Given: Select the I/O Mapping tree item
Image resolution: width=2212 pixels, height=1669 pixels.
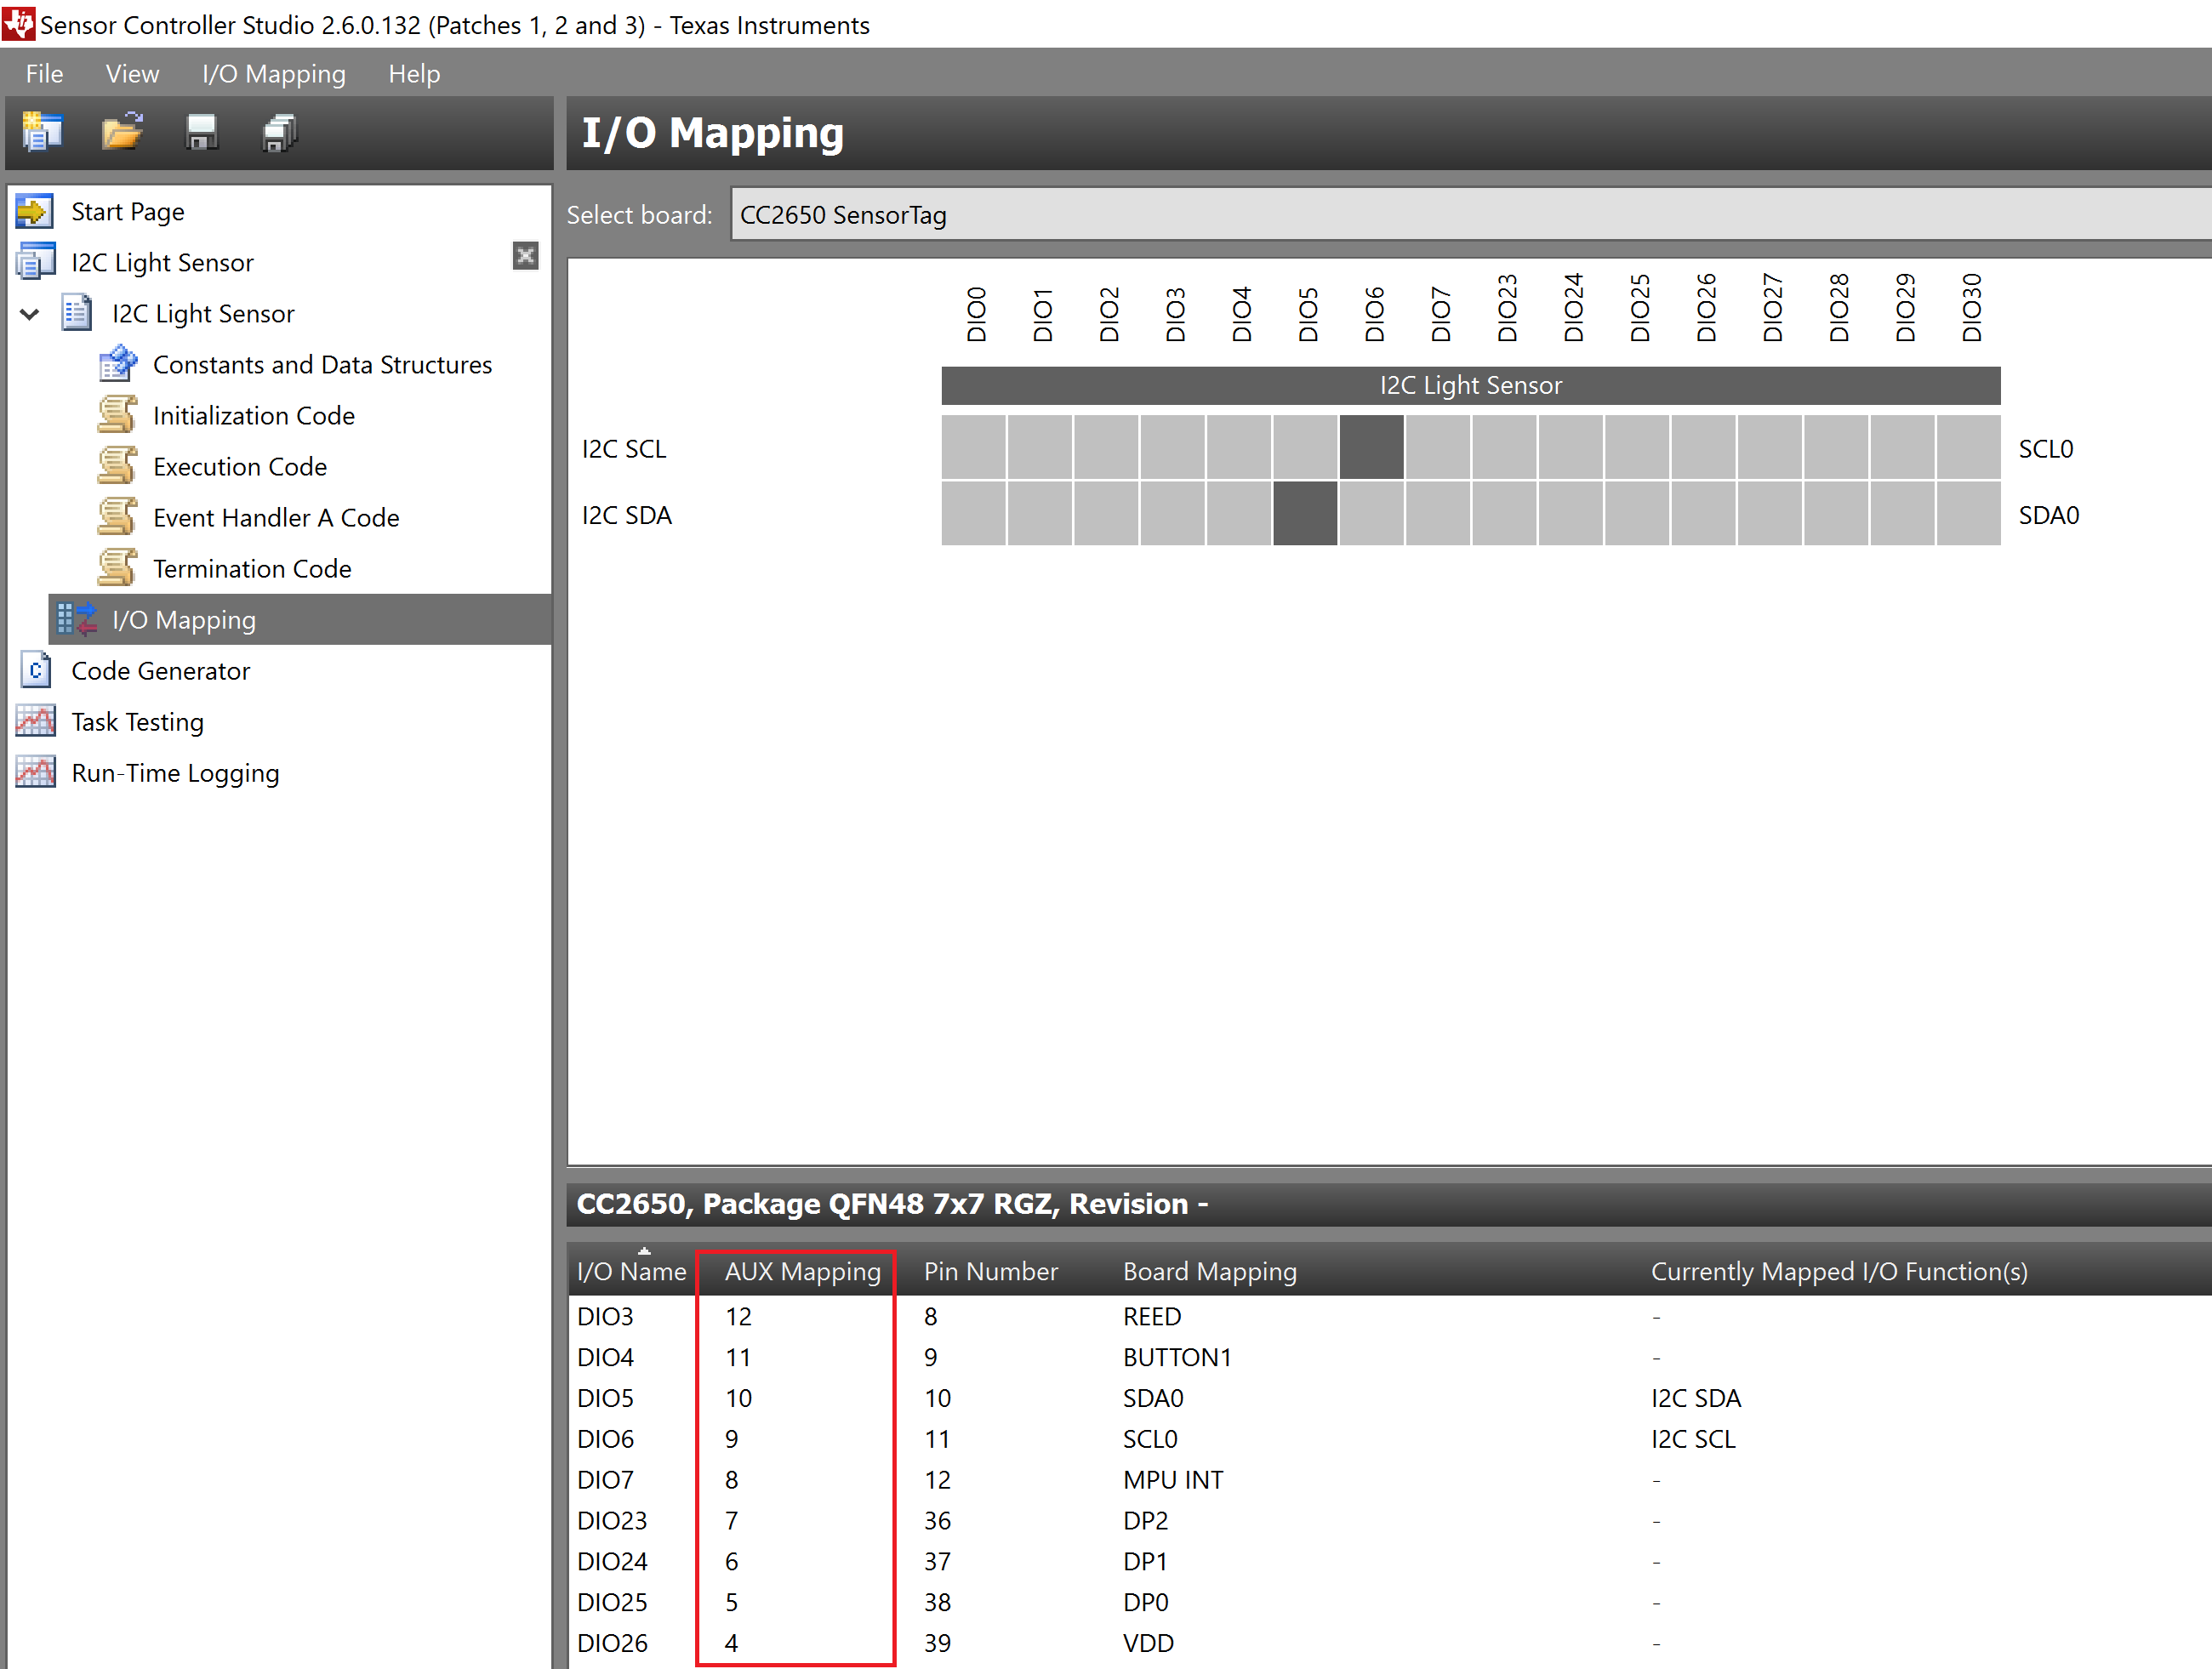Looking at the screenshot, I should [300, 620].
